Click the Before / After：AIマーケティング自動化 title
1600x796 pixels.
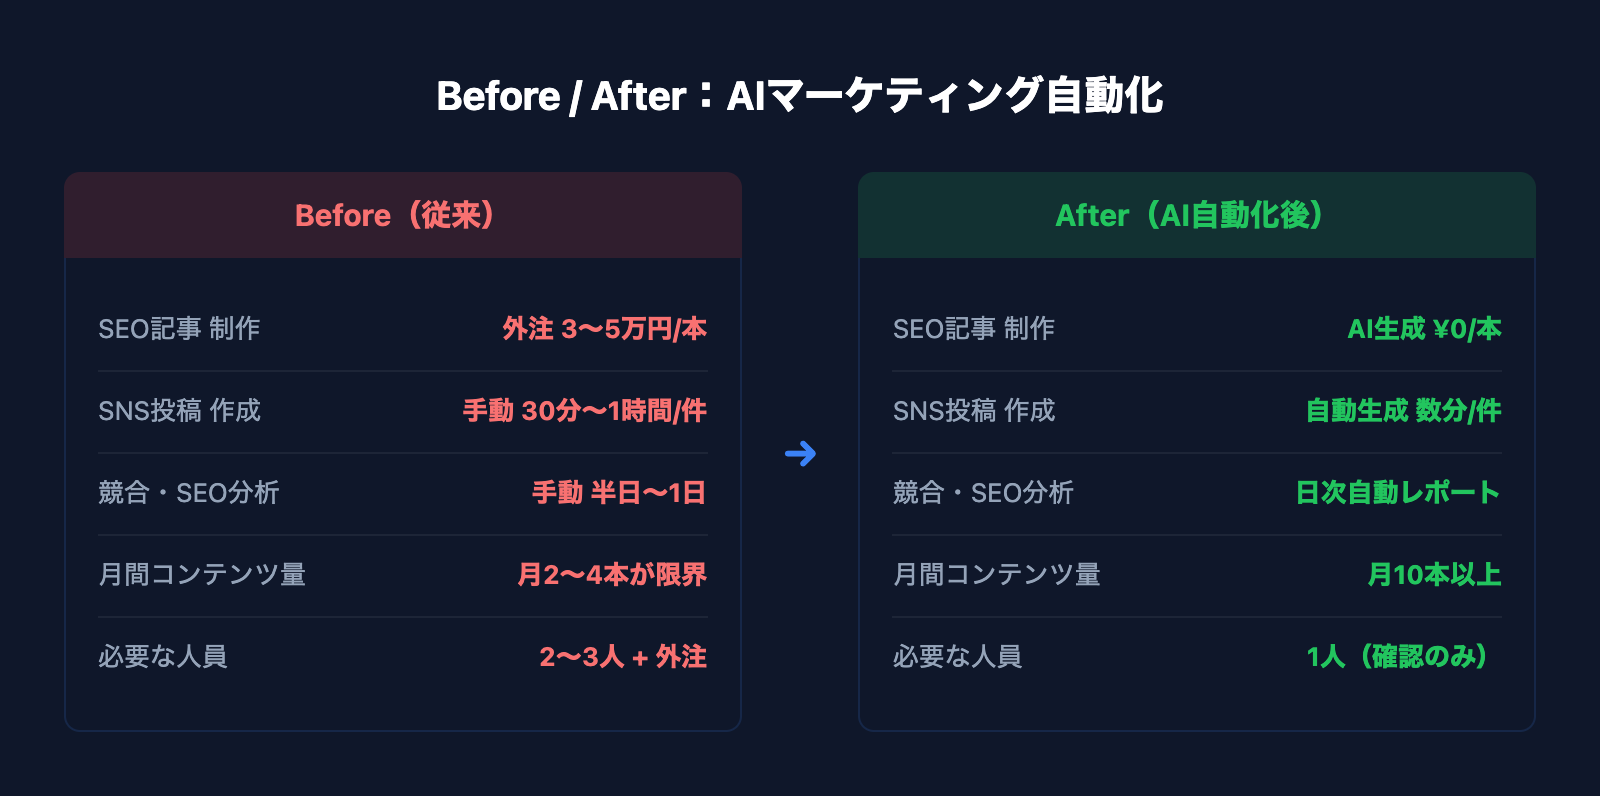pos(800,96)
